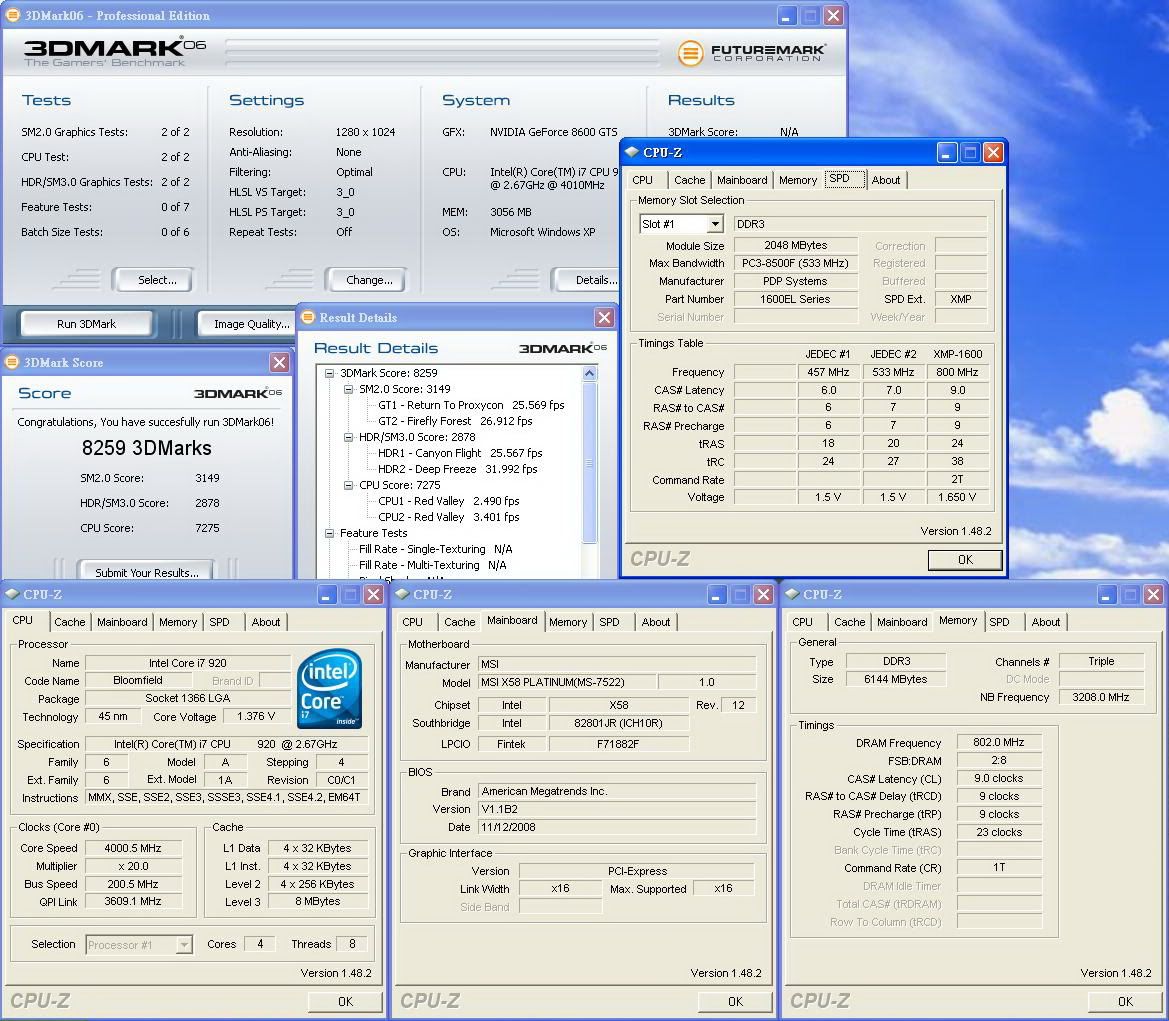
Task: Open the SPD tab in Mainboard CPU-Z window
Action: click(x=609, y=622)
